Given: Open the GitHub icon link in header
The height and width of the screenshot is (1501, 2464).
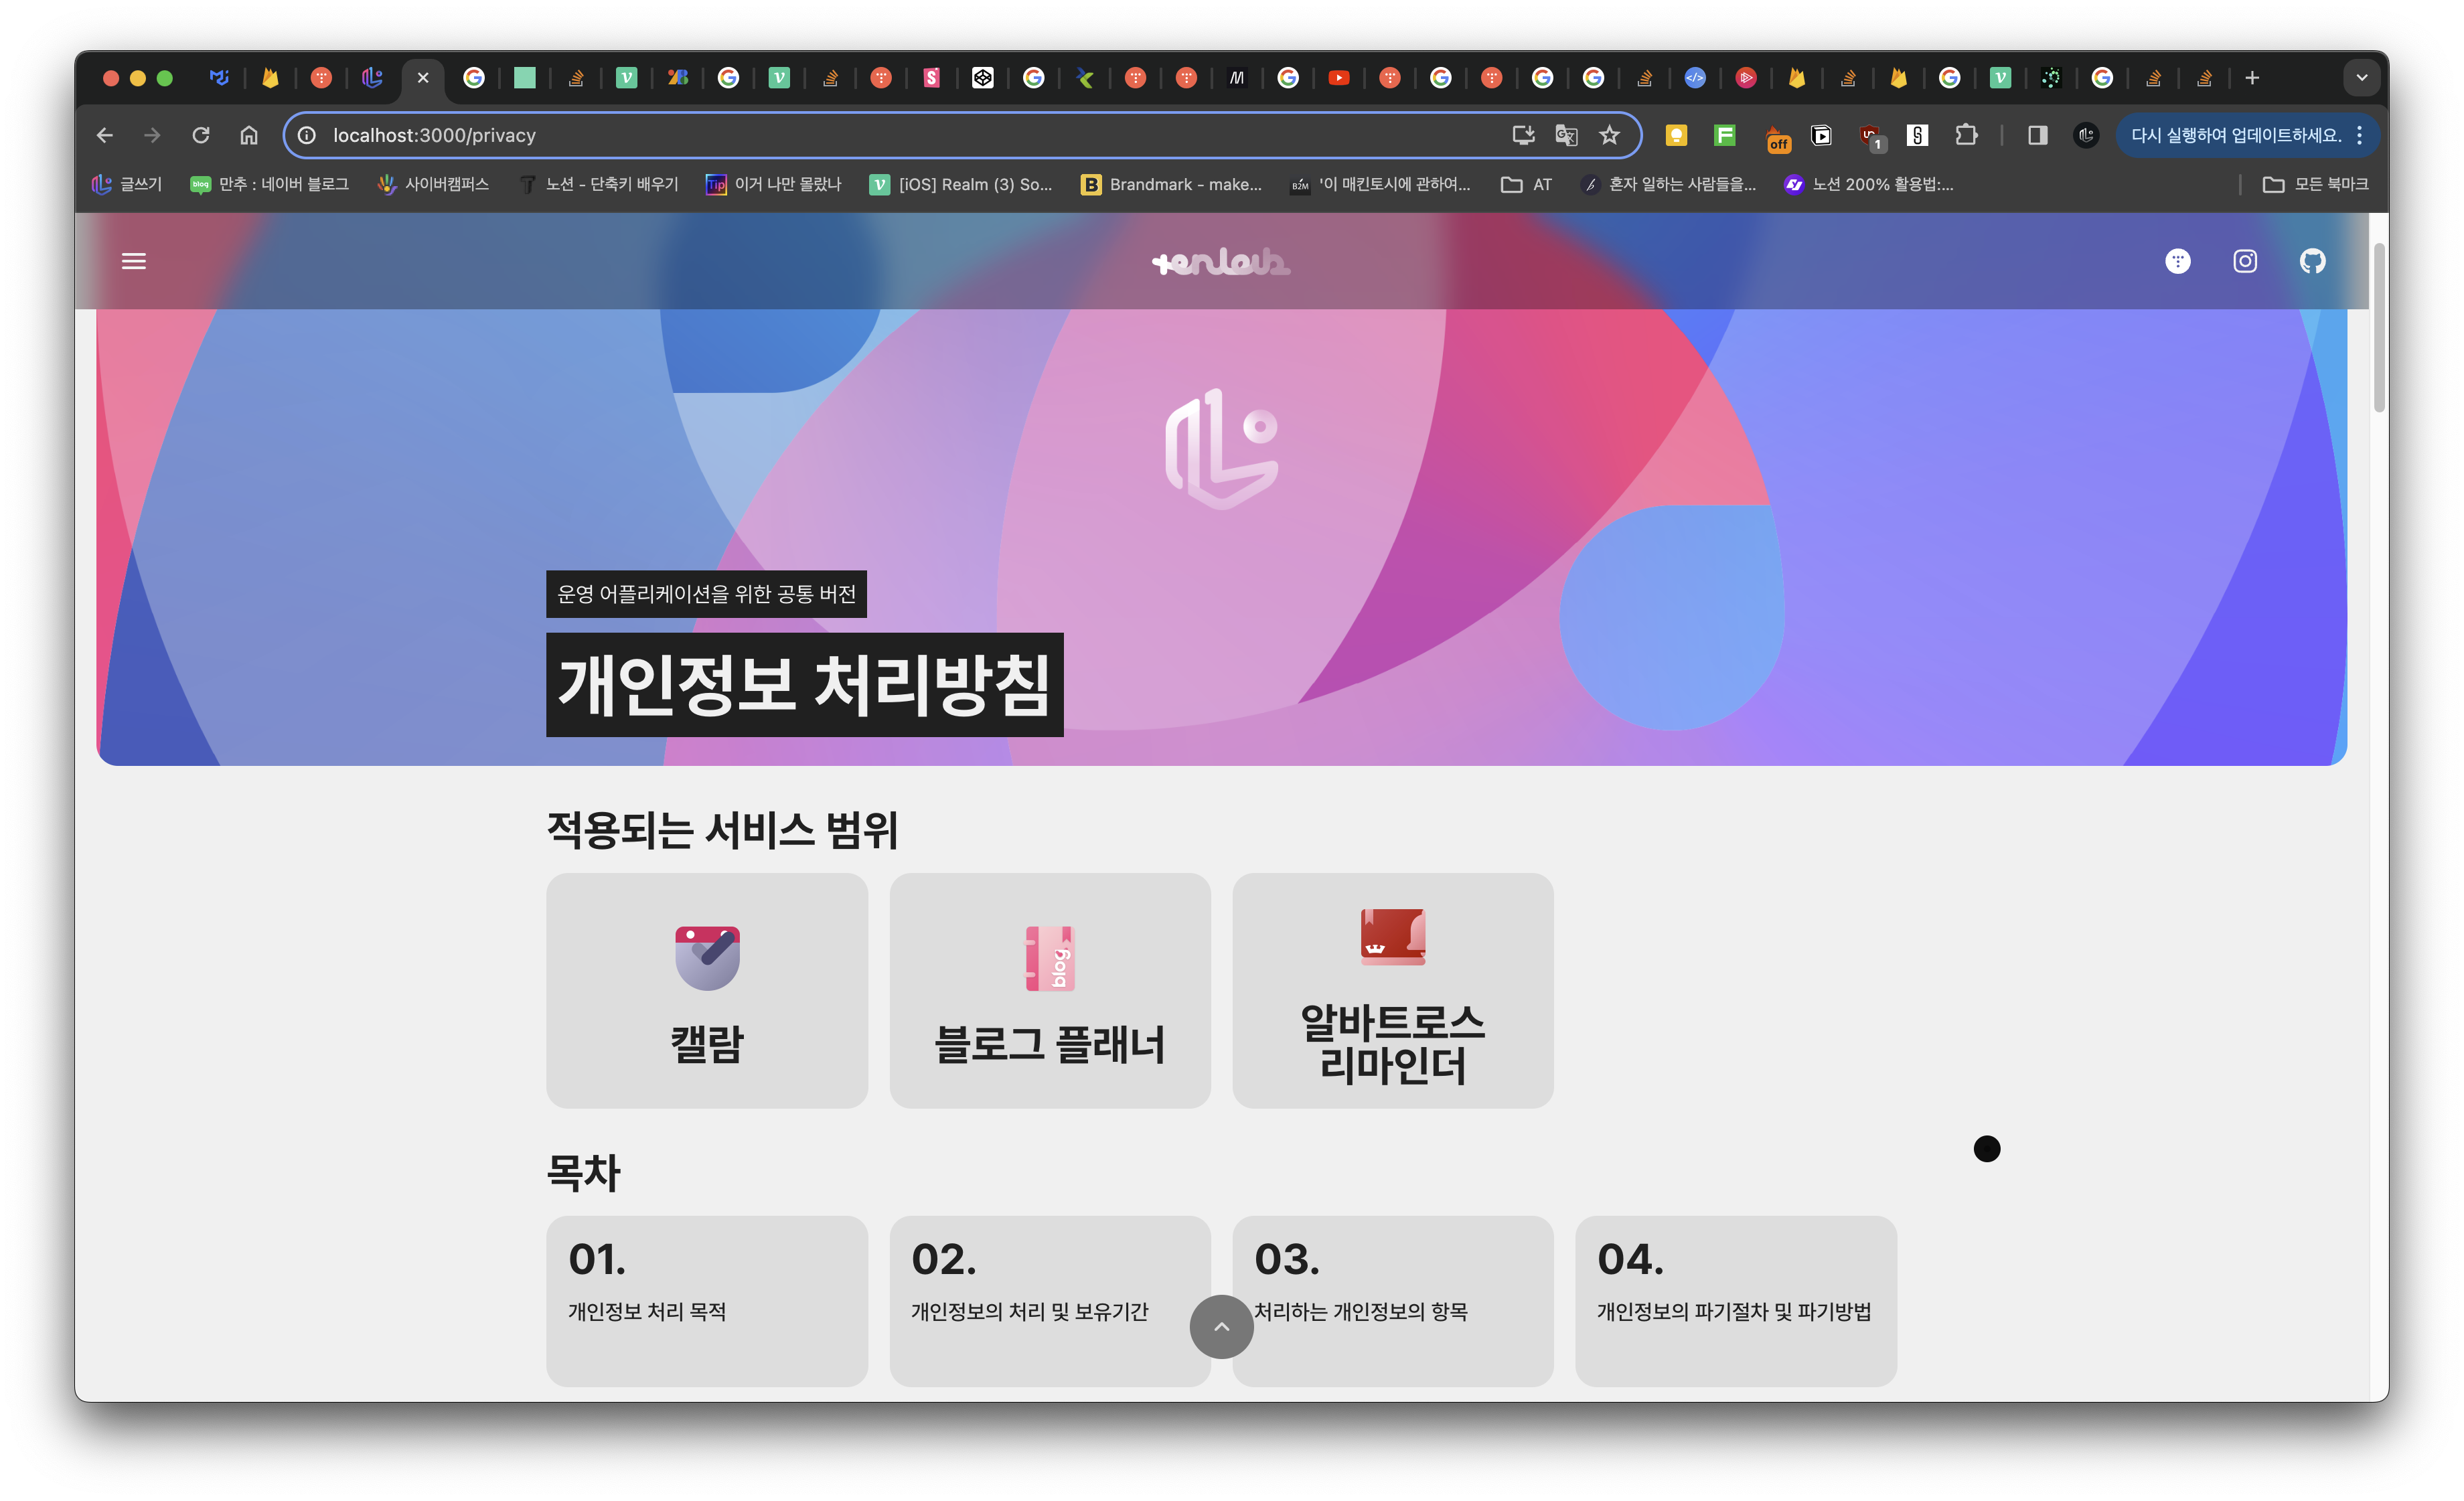Looking at the screenshot, I should [x=2312, y=261].
